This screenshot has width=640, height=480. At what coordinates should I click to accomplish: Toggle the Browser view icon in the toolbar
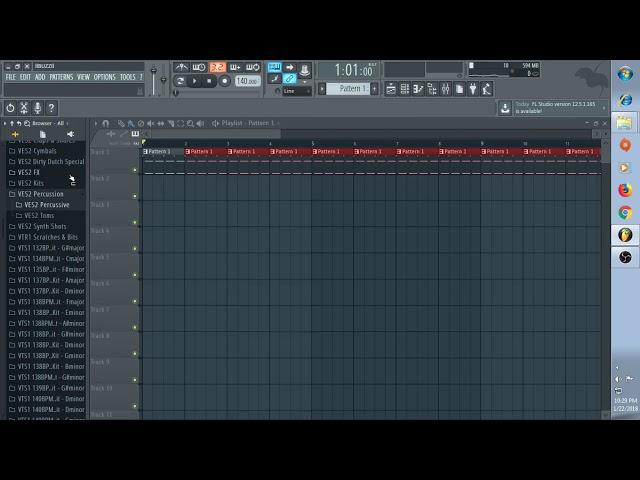pyautogui.click(x=432, y=89)
